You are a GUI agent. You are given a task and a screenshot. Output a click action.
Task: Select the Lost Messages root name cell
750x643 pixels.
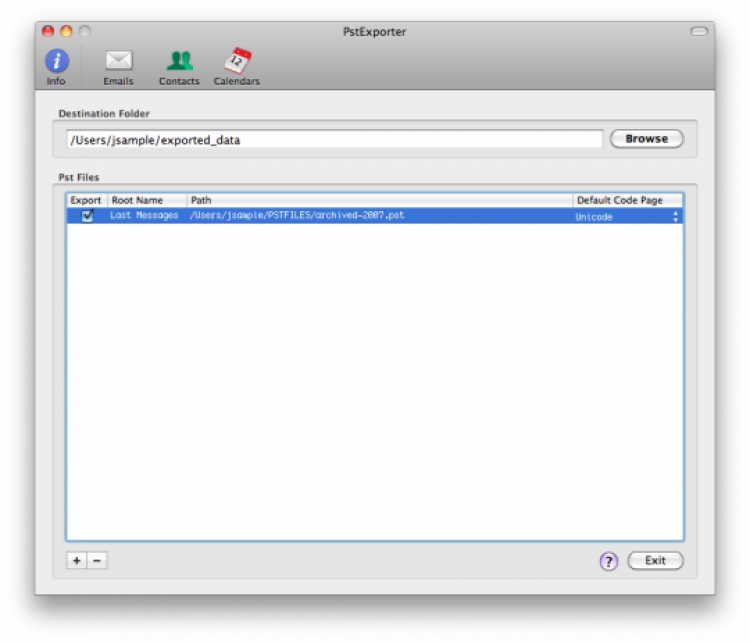pos(144,216)
